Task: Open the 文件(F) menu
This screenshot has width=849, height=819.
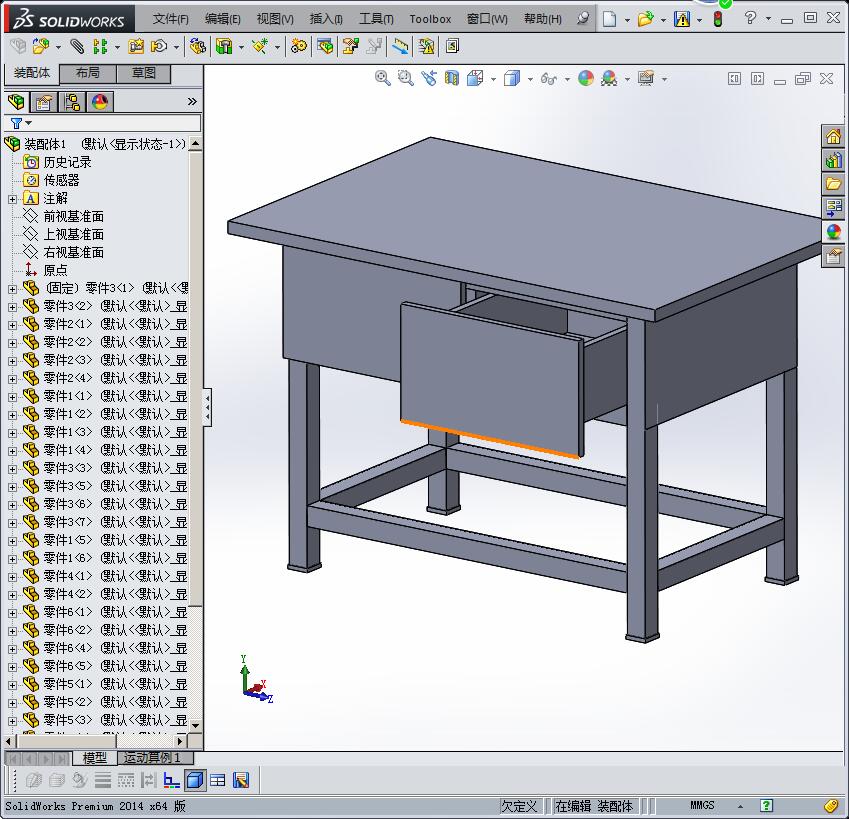Action: click(x=171, y=19)
